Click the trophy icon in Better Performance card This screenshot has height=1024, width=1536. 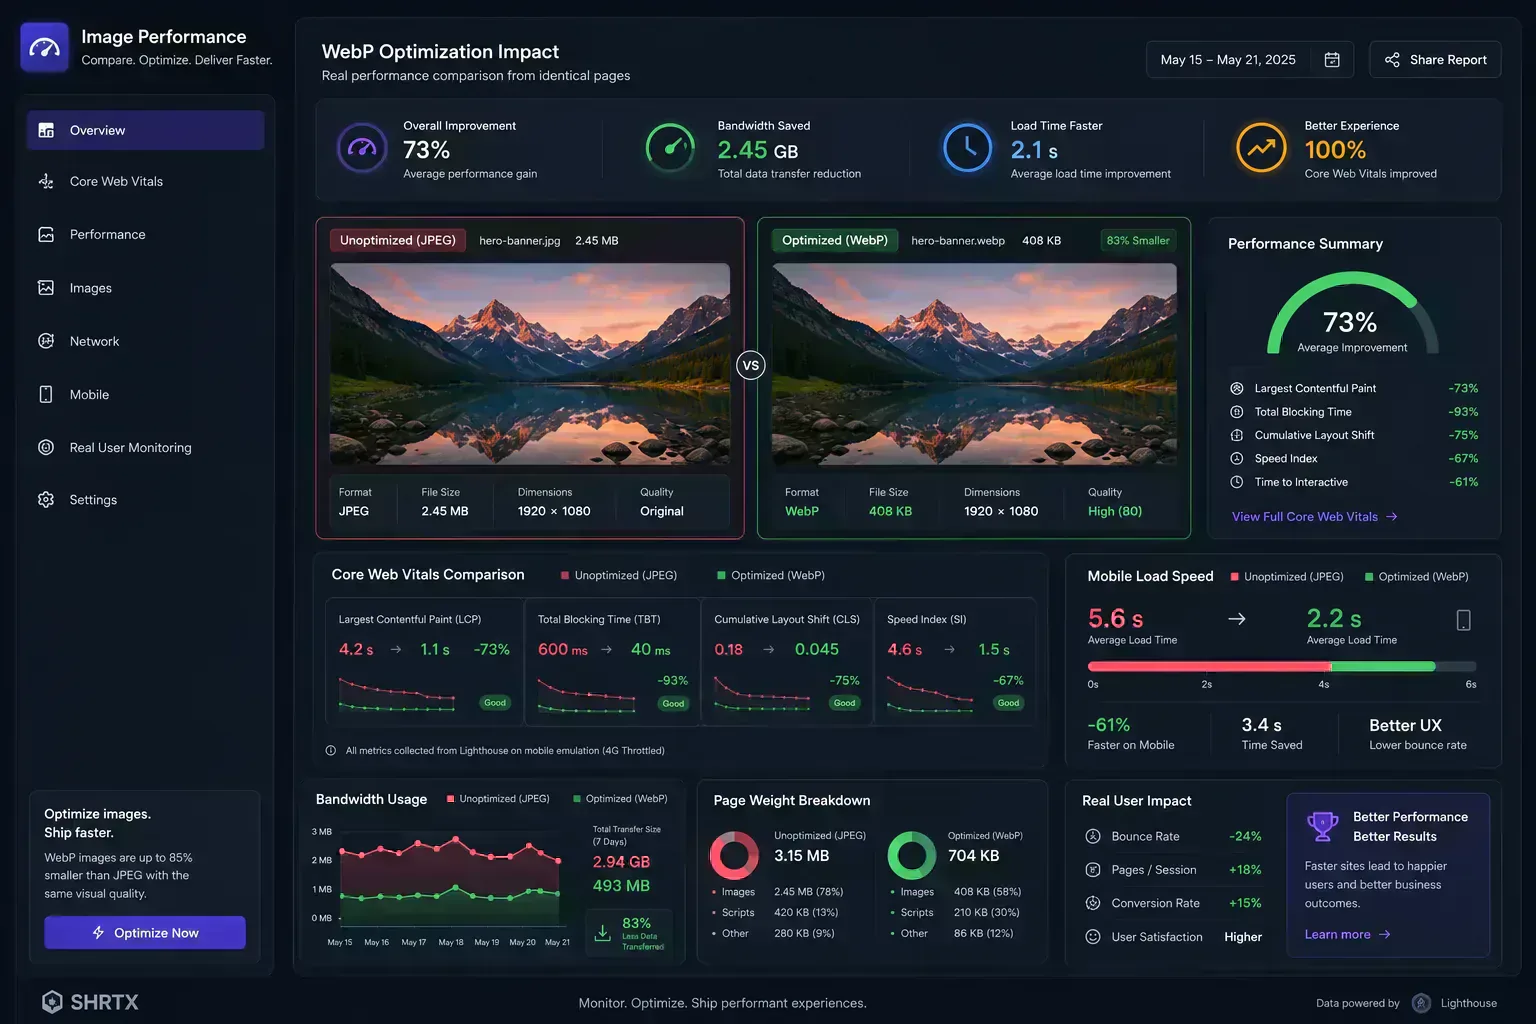point(1322,826)
